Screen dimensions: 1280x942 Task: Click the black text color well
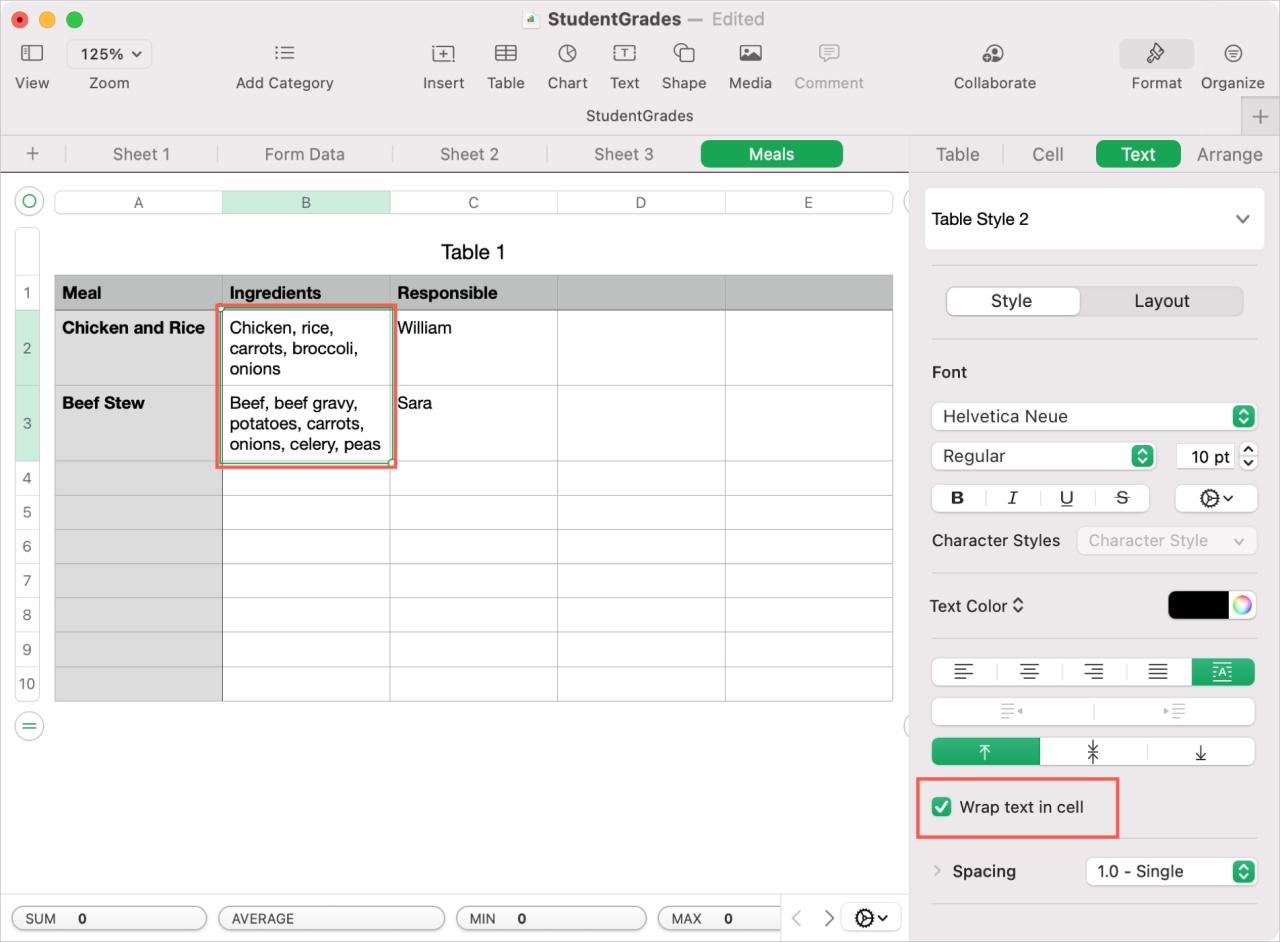[x=1198, y=605]
